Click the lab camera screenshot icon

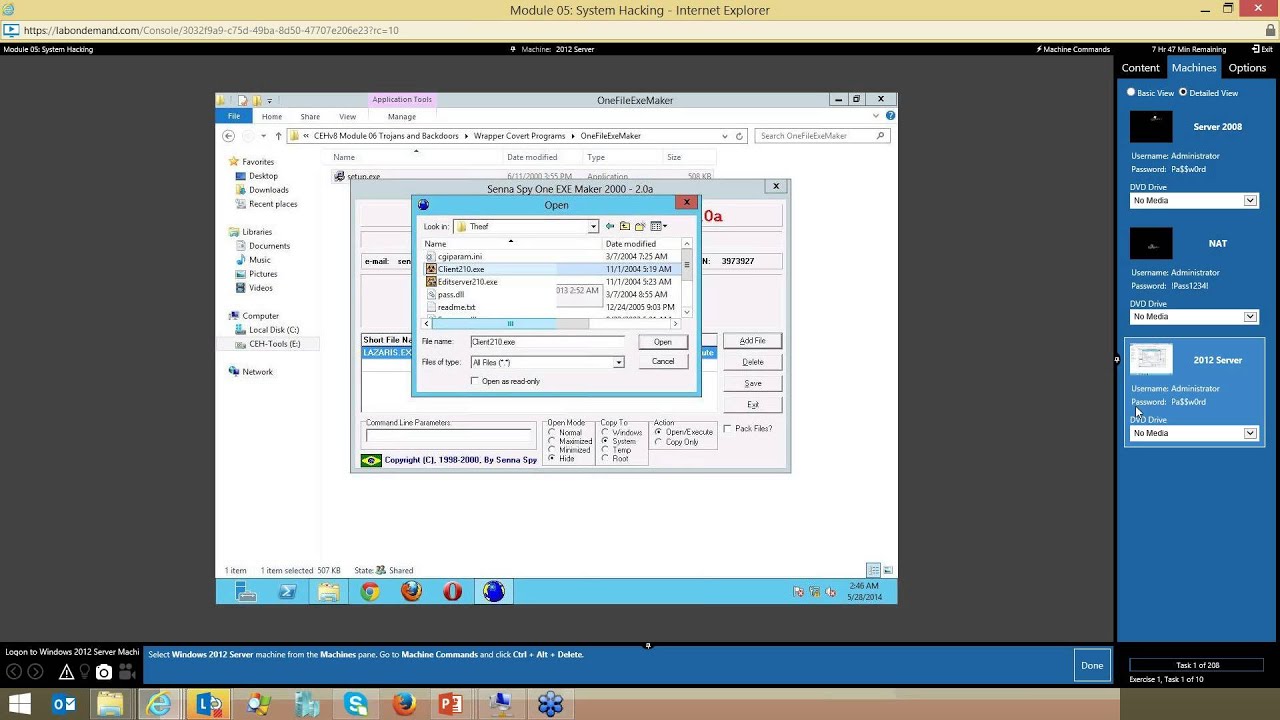pyautogui.click(x=104, y=672)
